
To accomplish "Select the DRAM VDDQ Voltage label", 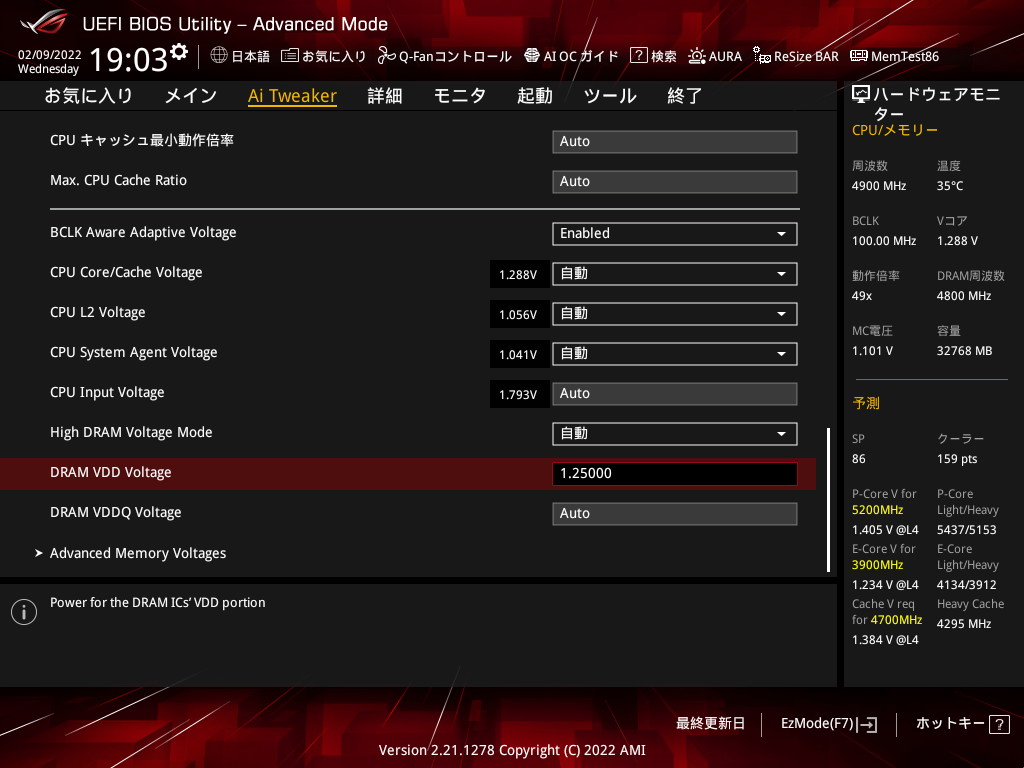I will tap(116, 513).
